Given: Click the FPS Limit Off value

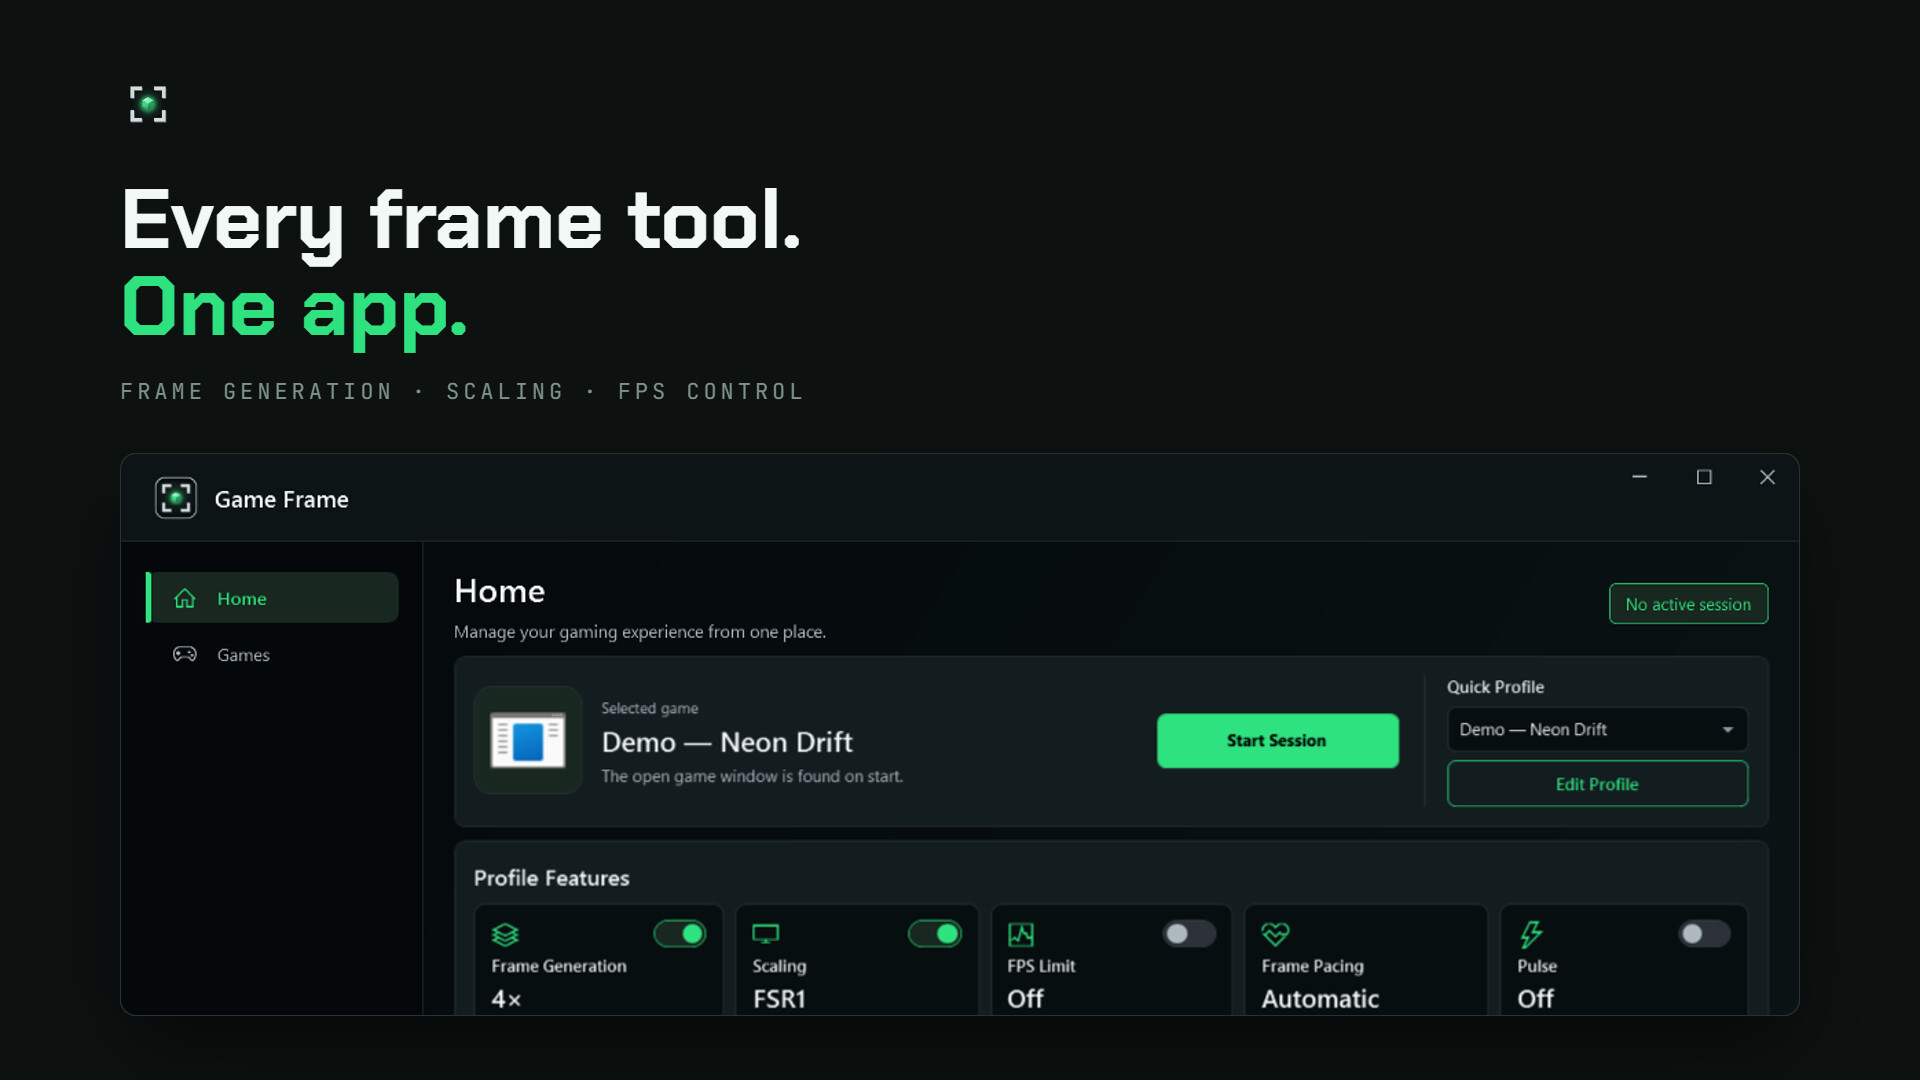Looking at the screenshot, I should [x=1025, y=998].
